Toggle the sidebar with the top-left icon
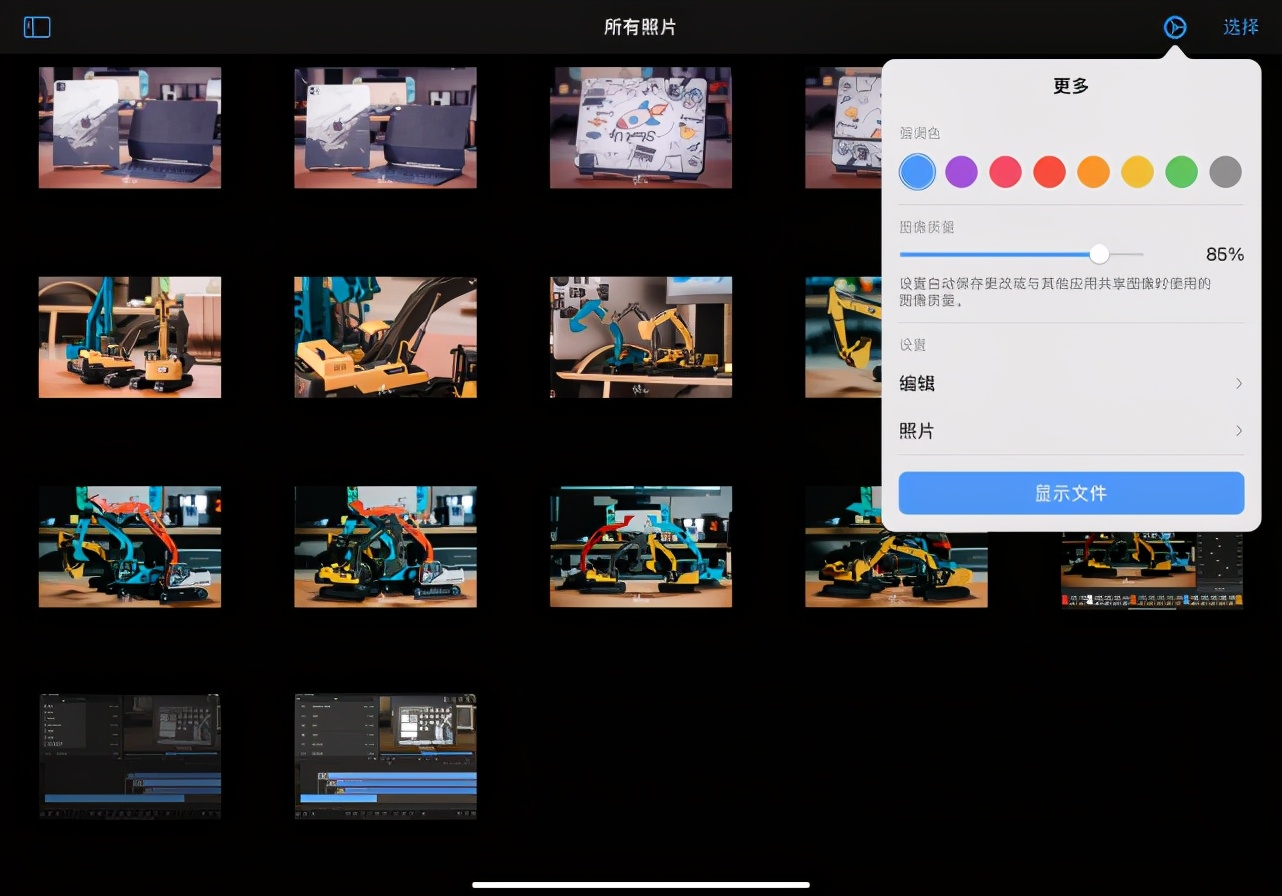 click(36, 27)
